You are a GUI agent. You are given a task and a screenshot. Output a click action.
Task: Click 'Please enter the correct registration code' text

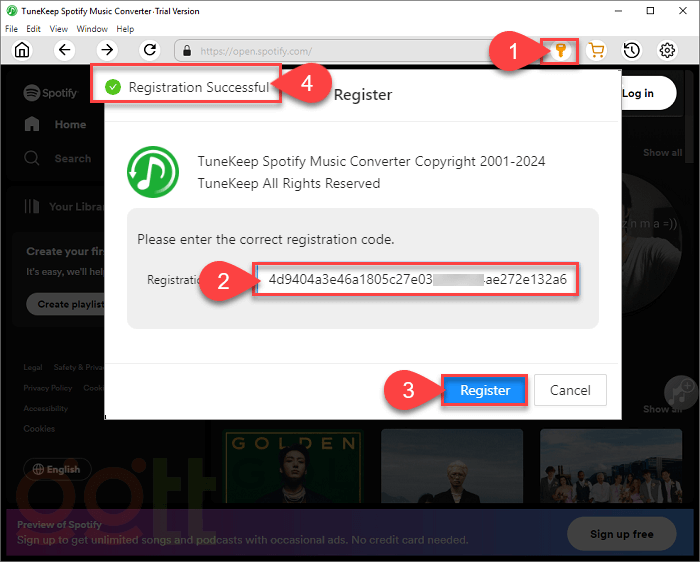(266, 239)
